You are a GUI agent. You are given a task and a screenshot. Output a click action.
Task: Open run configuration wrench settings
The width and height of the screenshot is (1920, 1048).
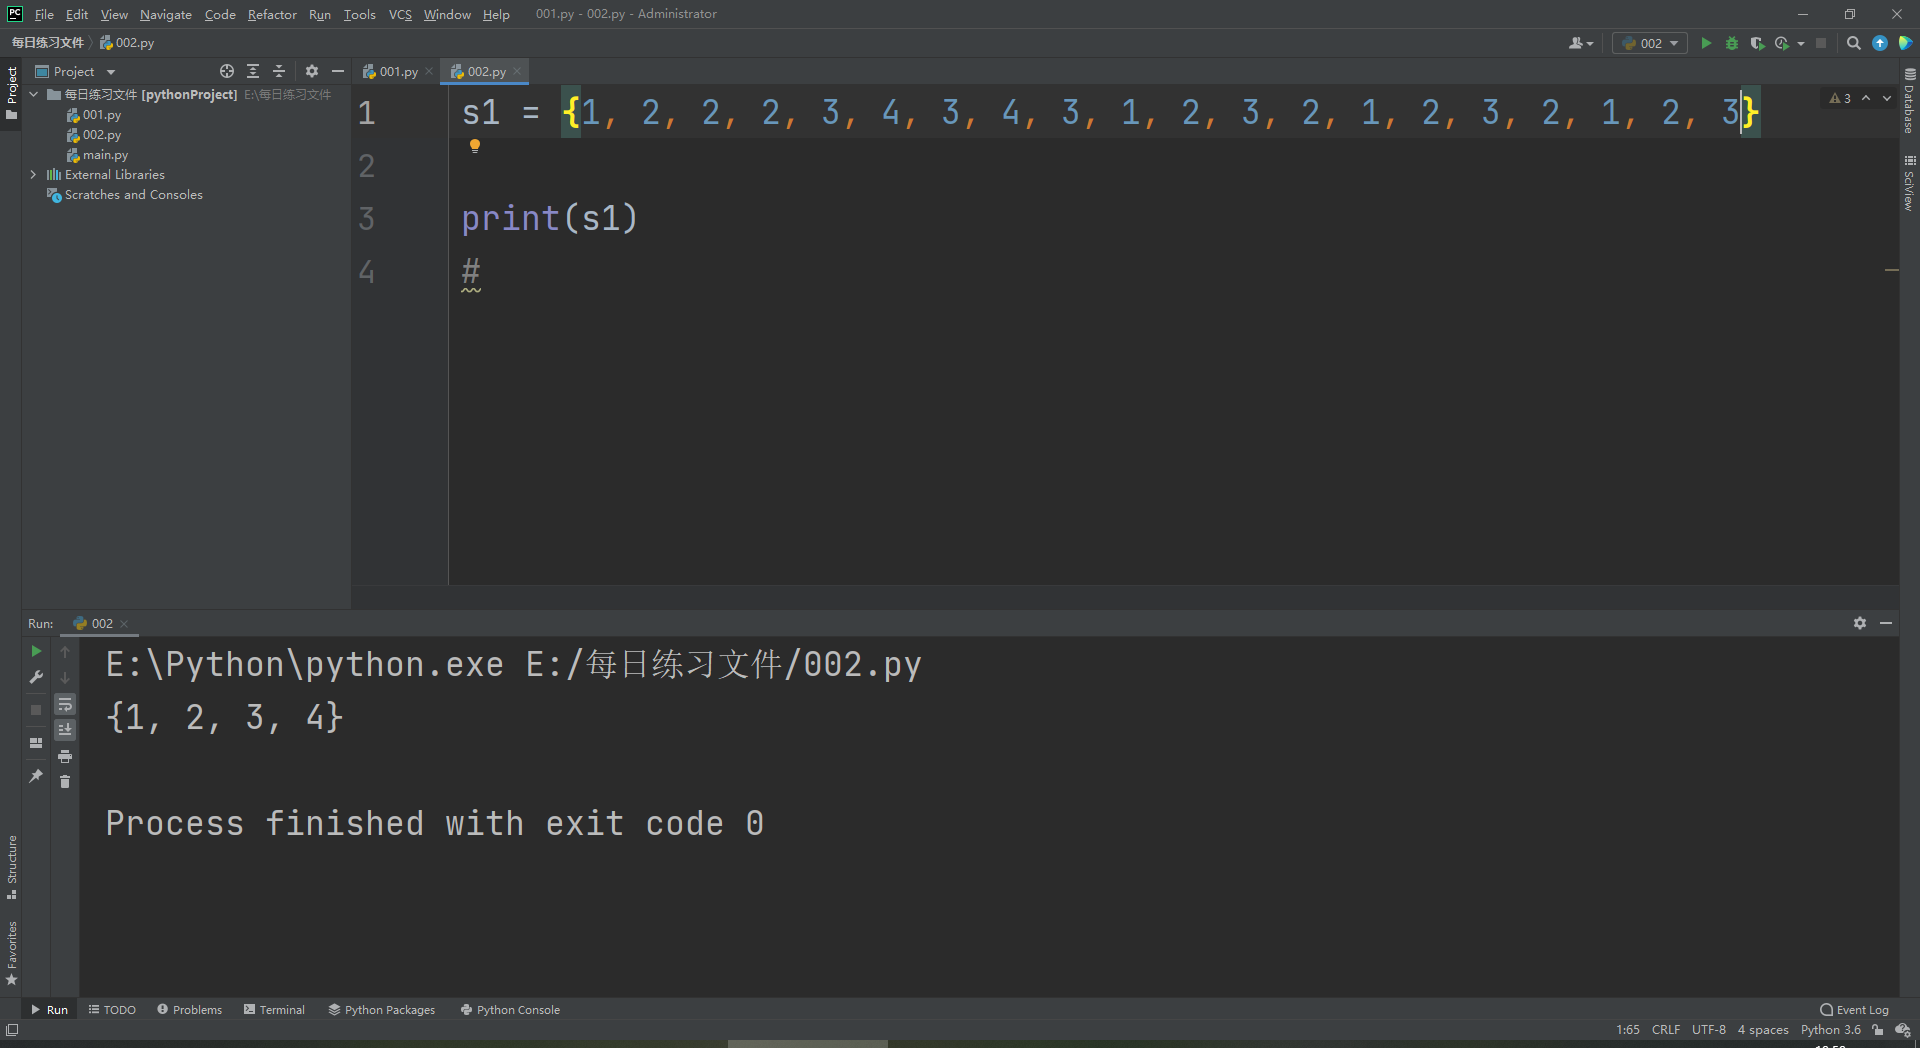(36, 677)
